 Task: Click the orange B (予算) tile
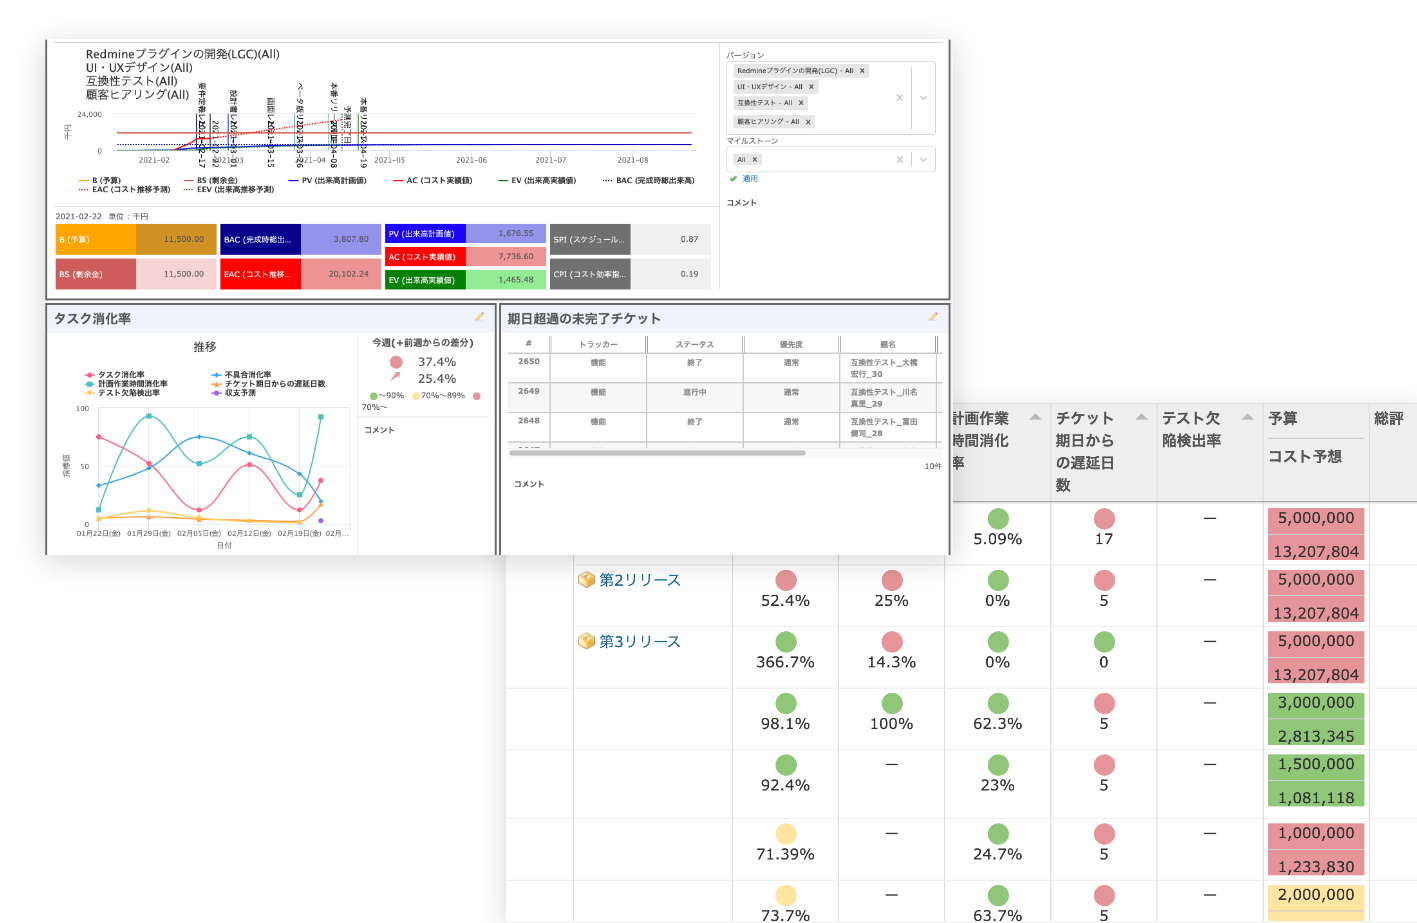tap(136, 240)
